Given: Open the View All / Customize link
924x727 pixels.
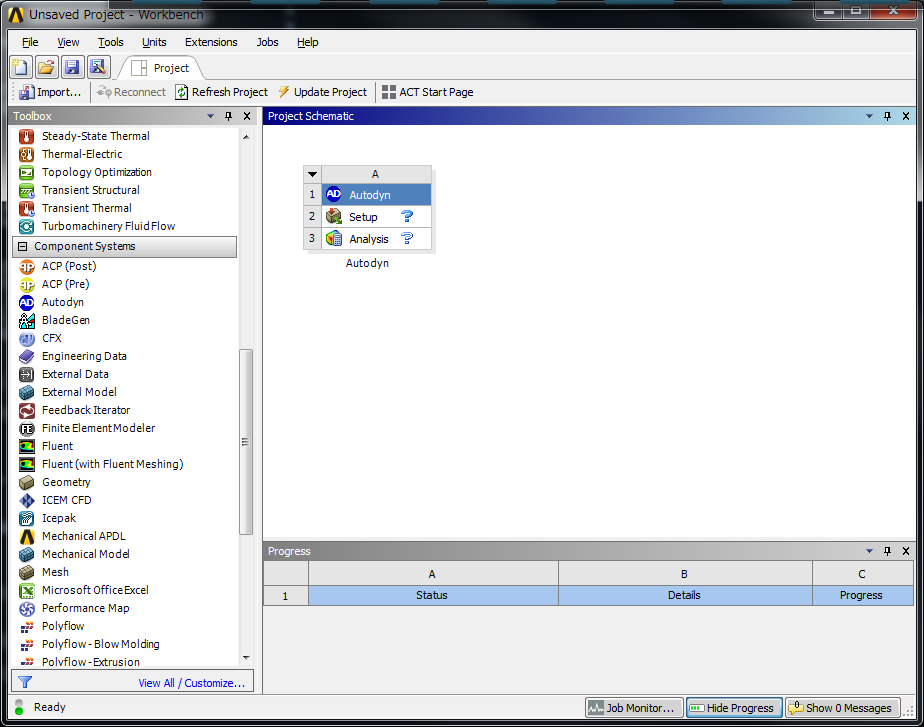Looking at the screenshot, I should [x=191, y=683].
